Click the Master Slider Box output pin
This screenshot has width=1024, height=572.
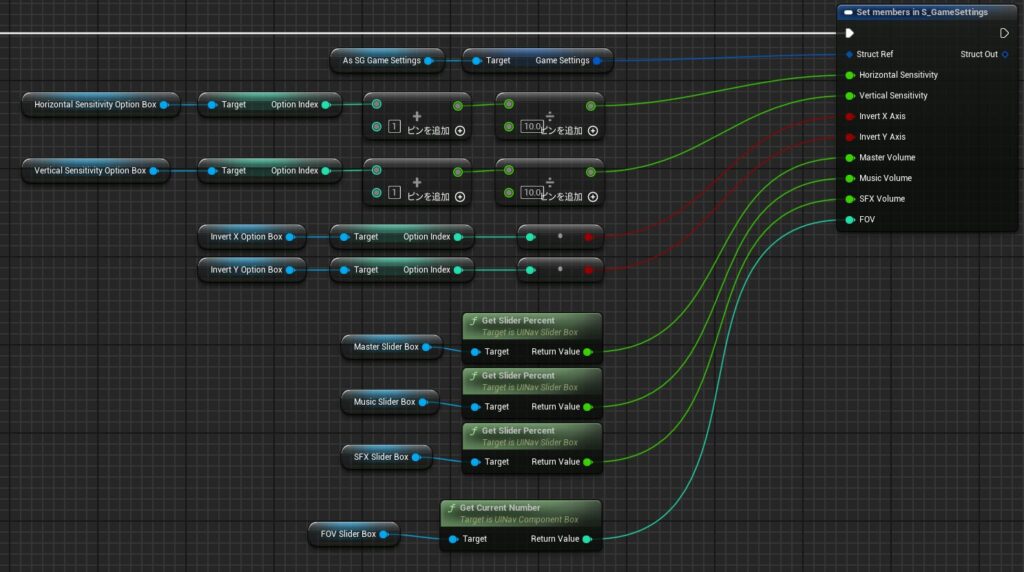[426, 347]
